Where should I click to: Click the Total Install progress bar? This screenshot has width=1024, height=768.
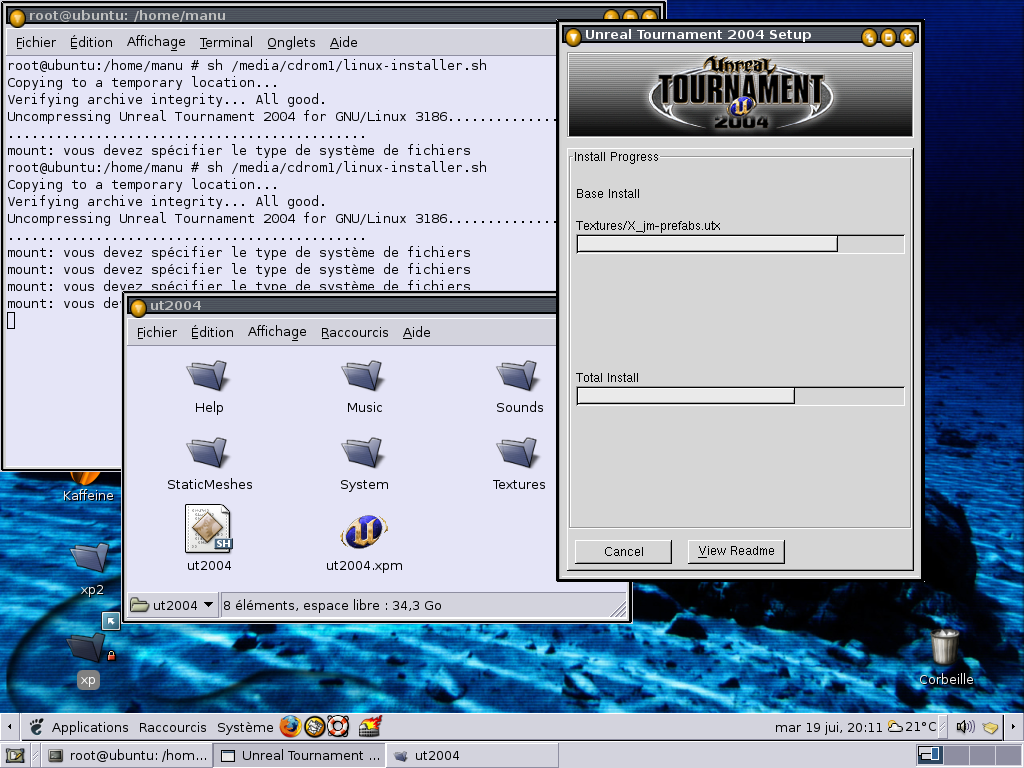(x=740, y=396)
